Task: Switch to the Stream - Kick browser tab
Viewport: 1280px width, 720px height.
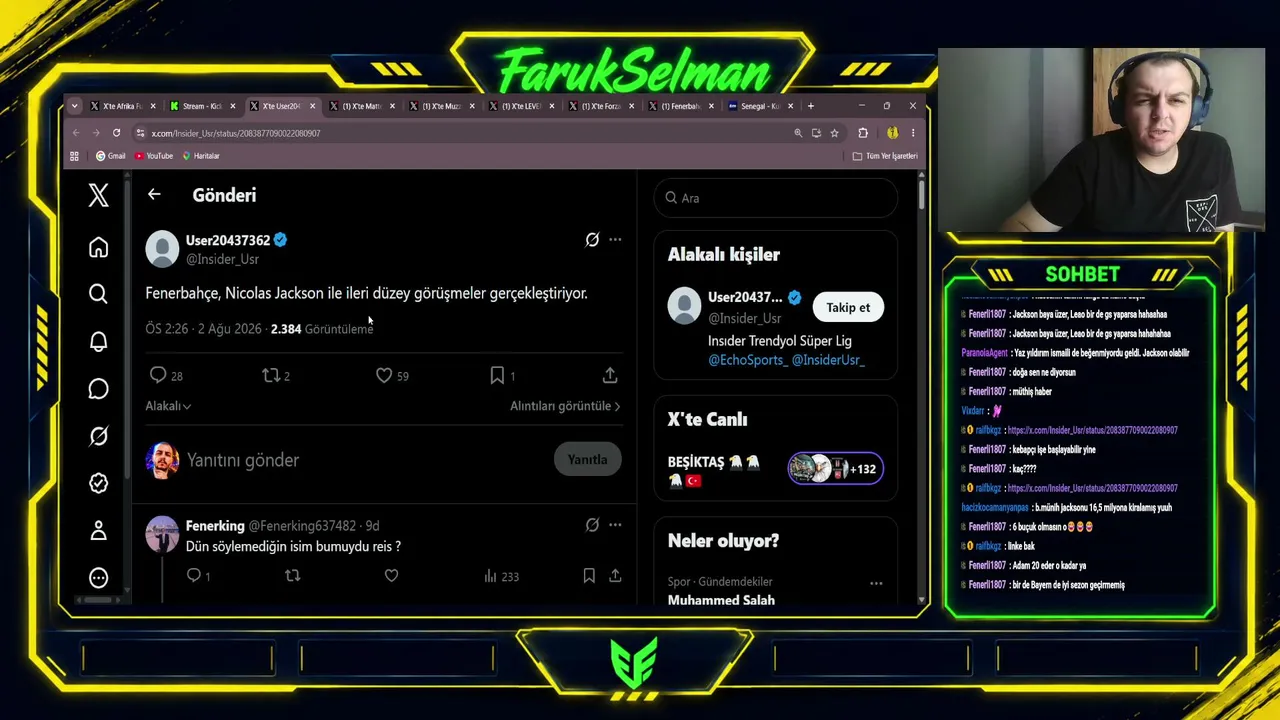Action: point(201,106)
